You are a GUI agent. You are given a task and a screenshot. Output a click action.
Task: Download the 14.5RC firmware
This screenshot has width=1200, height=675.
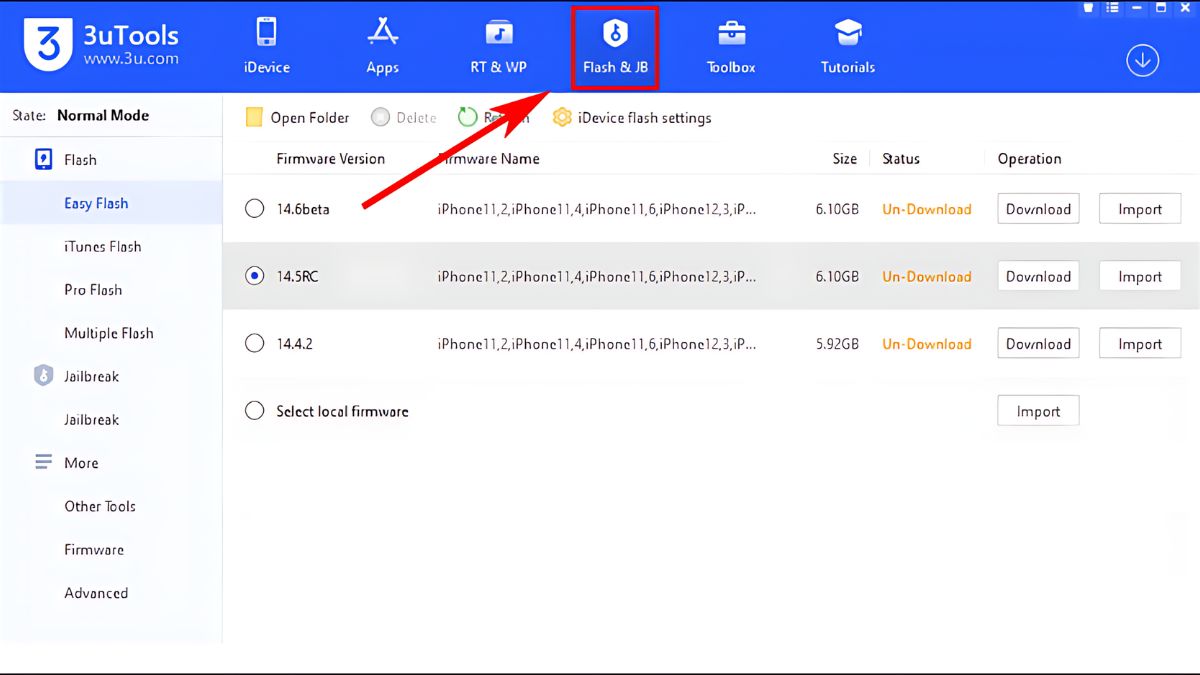pyautogui.click(x=1037, y=276)
